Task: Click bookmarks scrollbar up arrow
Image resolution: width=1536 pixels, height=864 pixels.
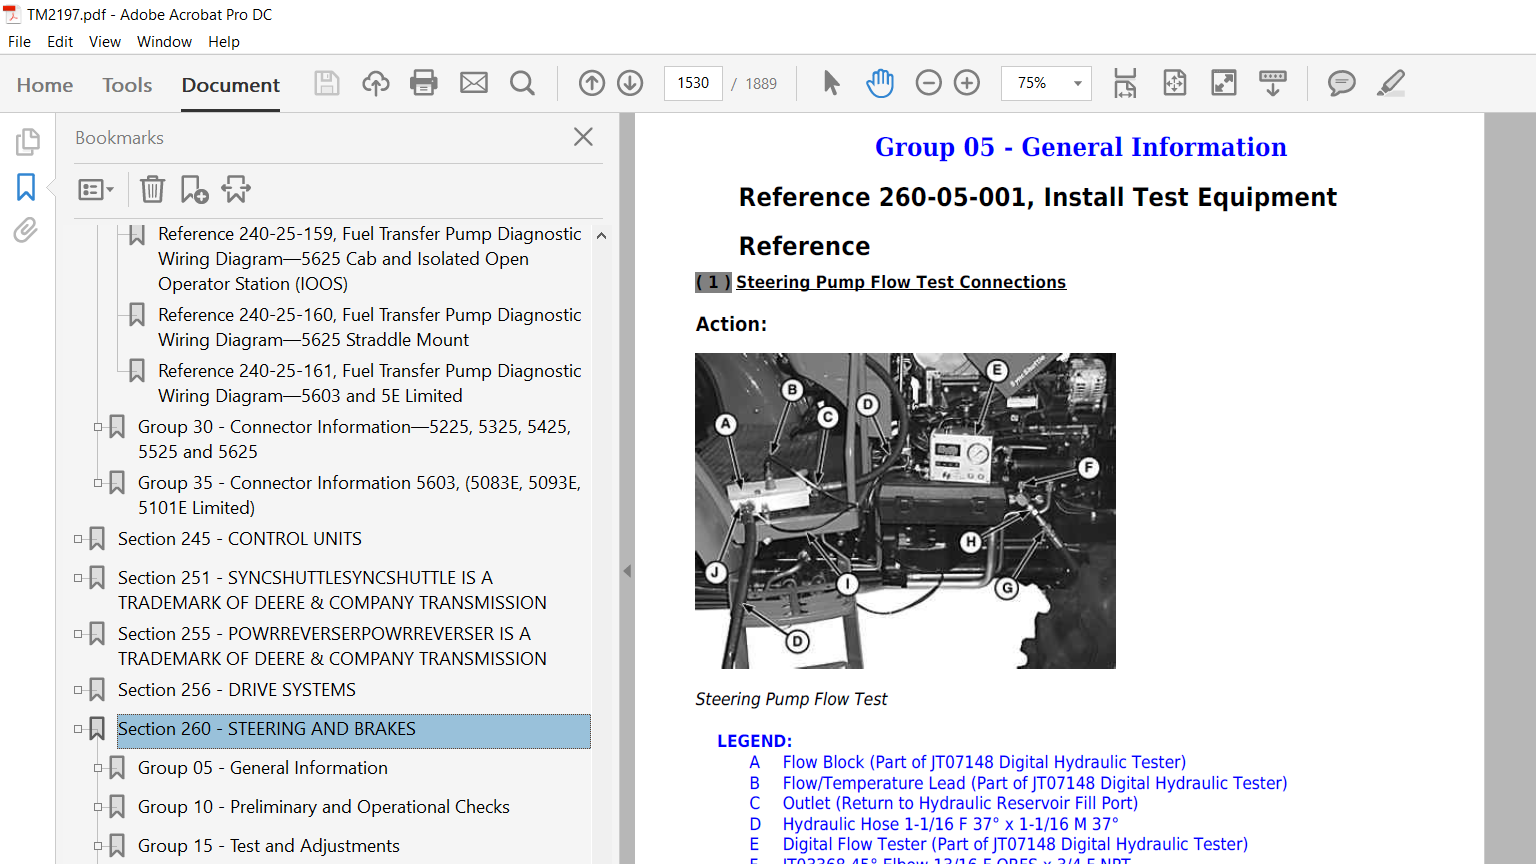Action: (x=601, y=236)
